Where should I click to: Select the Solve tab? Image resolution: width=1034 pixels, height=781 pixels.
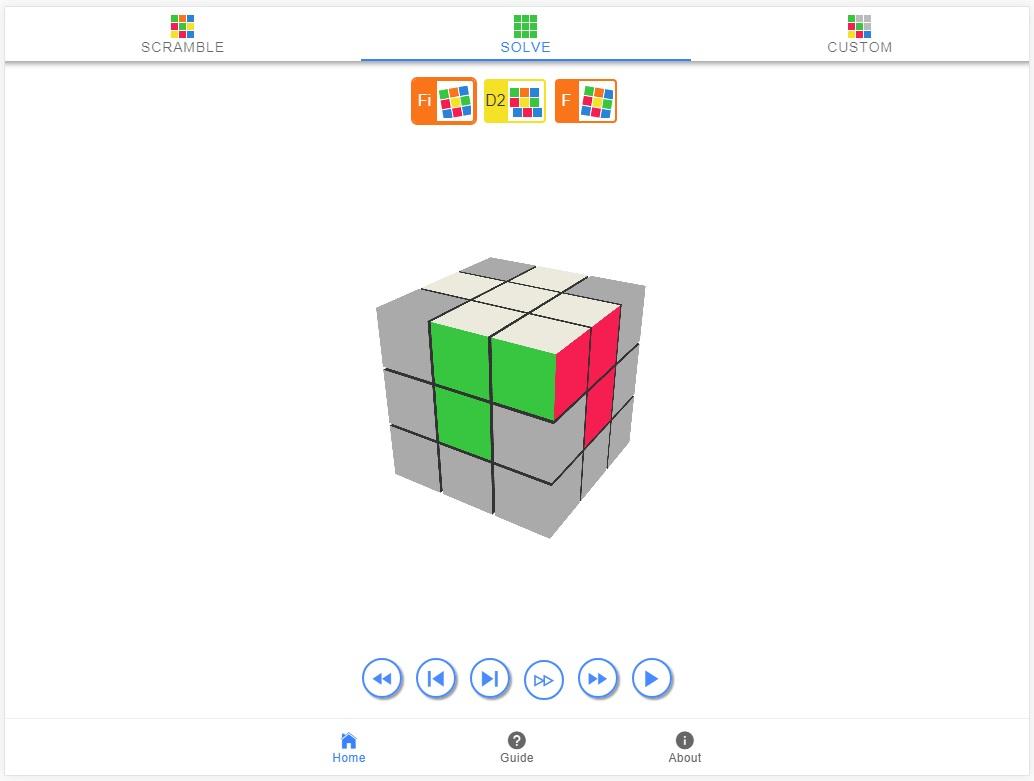point(526,34)
